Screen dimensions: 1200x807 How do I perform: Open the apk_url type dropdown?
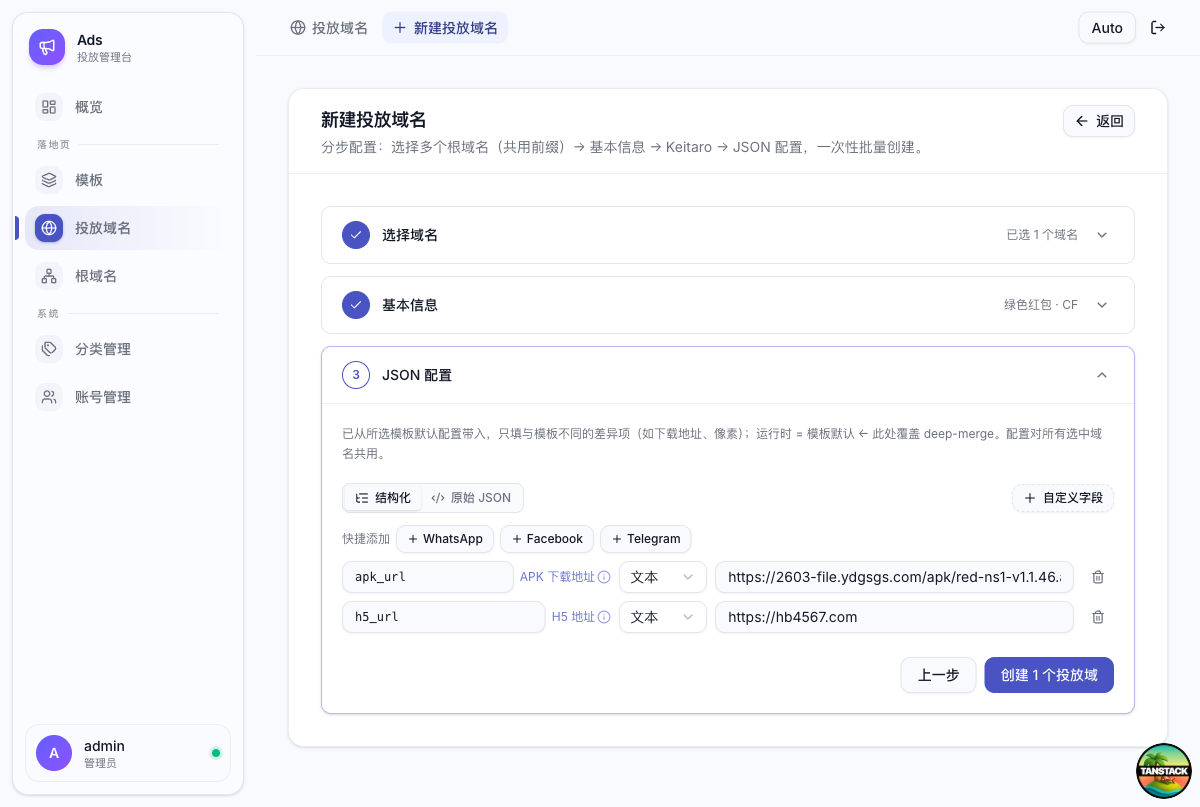tap(663, 577)
